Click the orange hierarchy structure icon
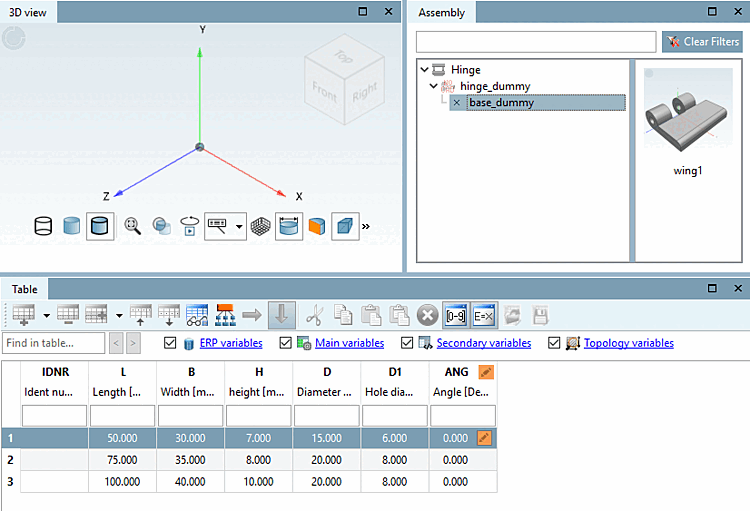 [225, 315]
